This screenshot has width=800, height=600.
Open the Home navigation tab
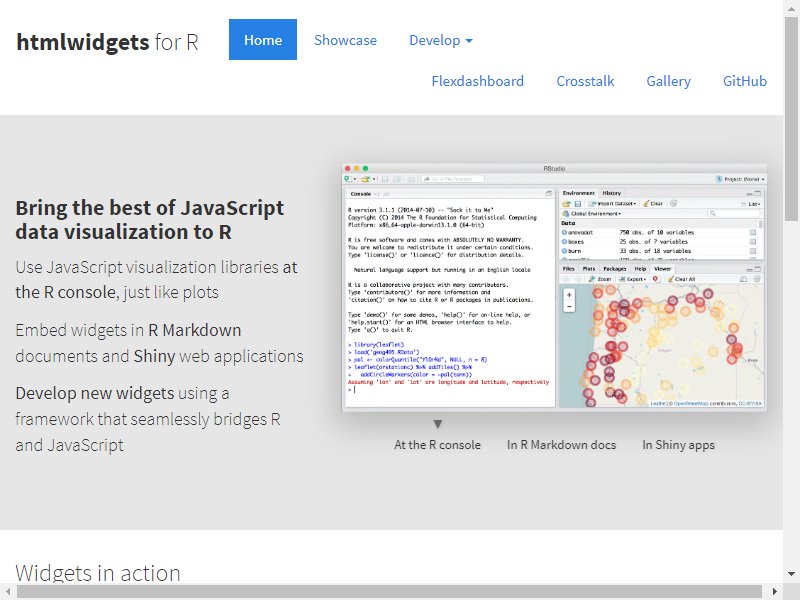click(x=263, y=40)
